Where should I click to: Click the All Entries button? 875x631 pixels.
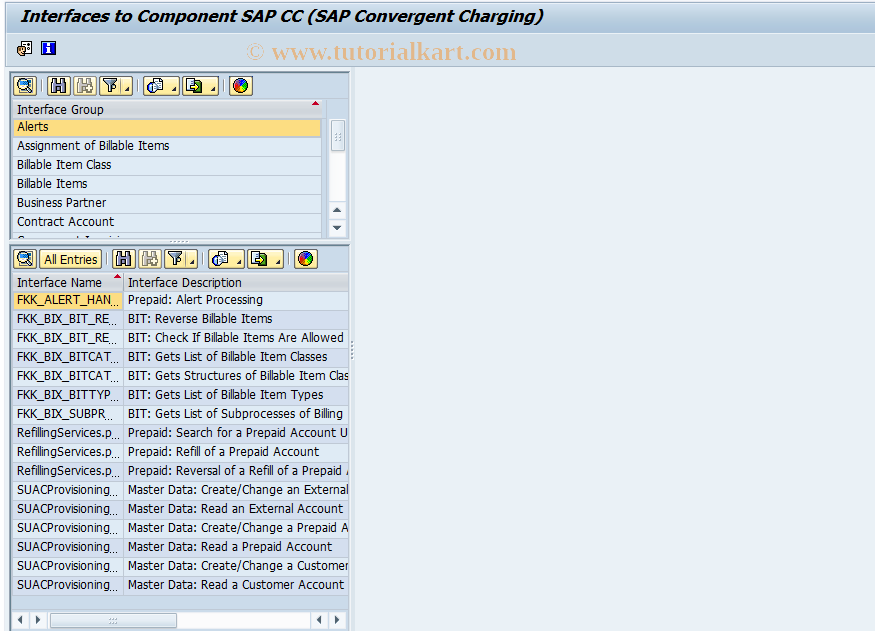pos(71,259)
